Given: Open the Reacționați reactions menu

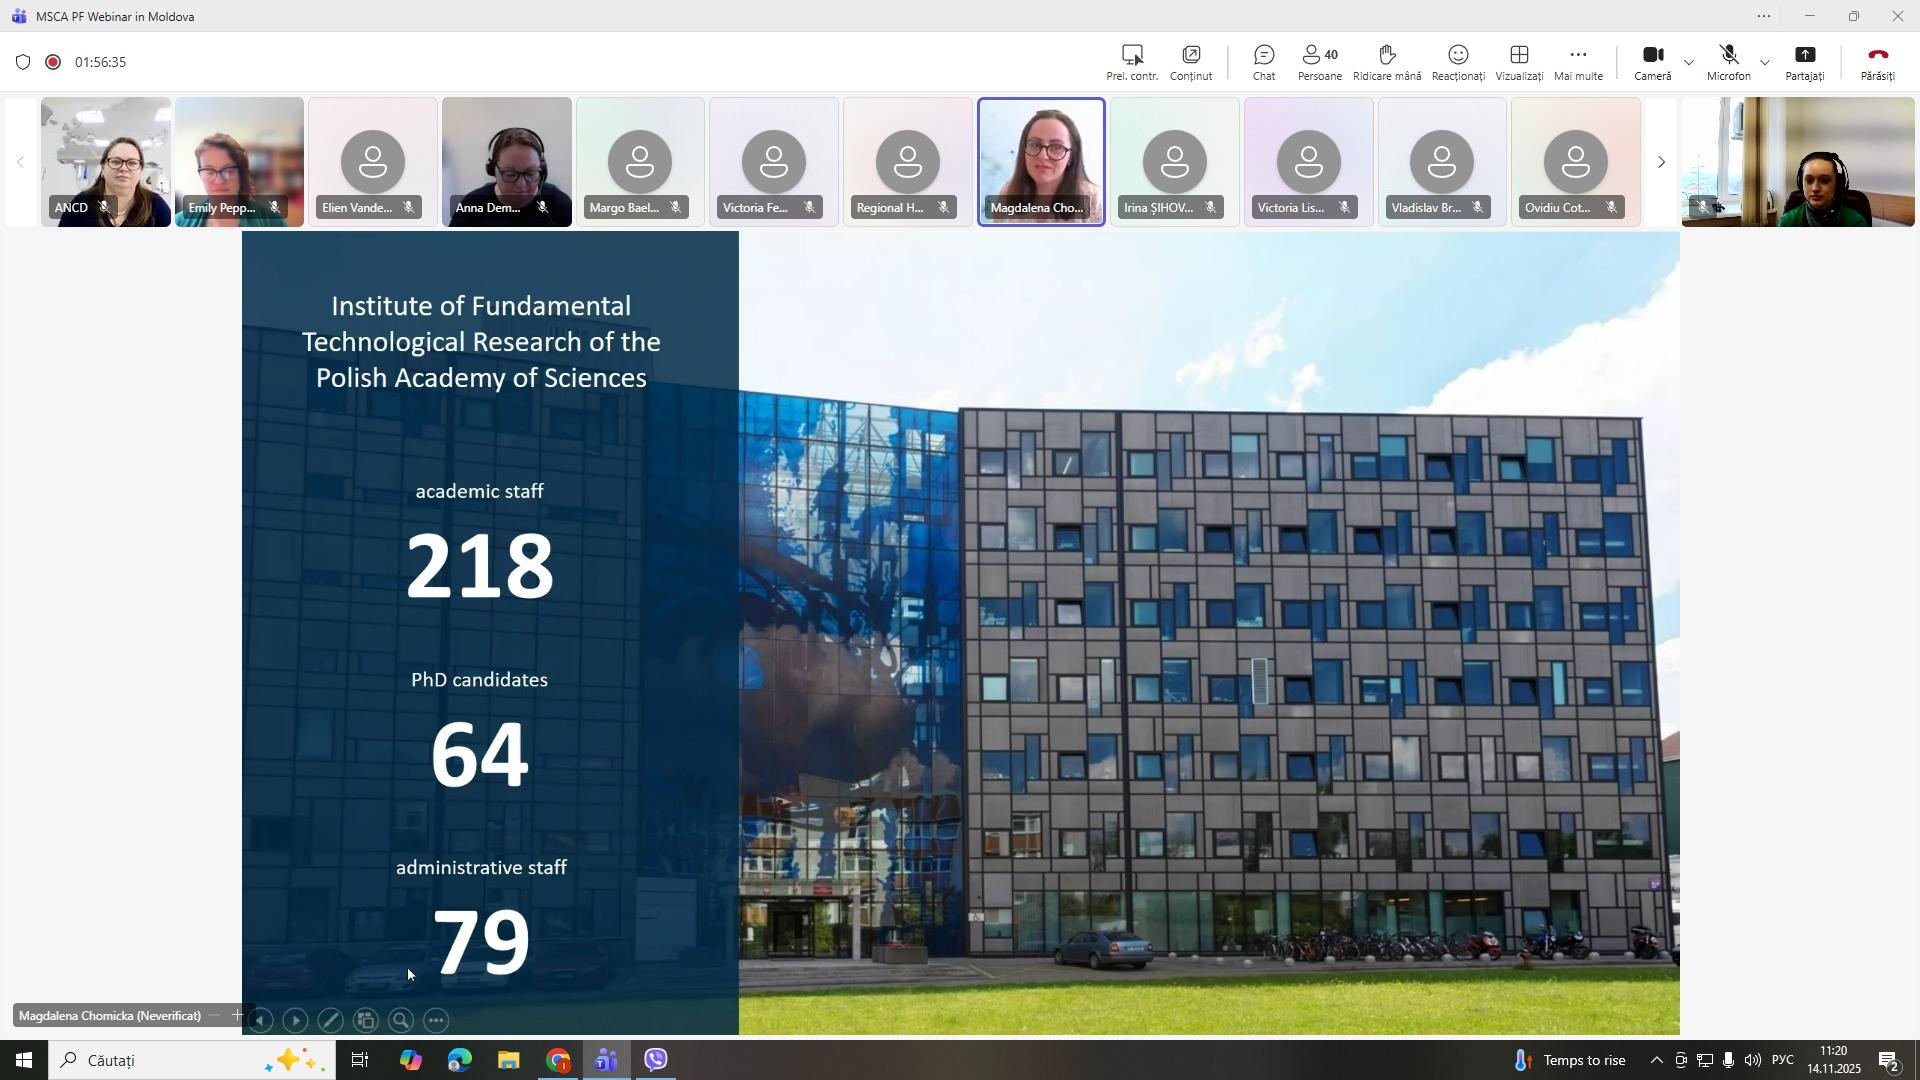Looking at the screenshot, I should click(1458, 63).
